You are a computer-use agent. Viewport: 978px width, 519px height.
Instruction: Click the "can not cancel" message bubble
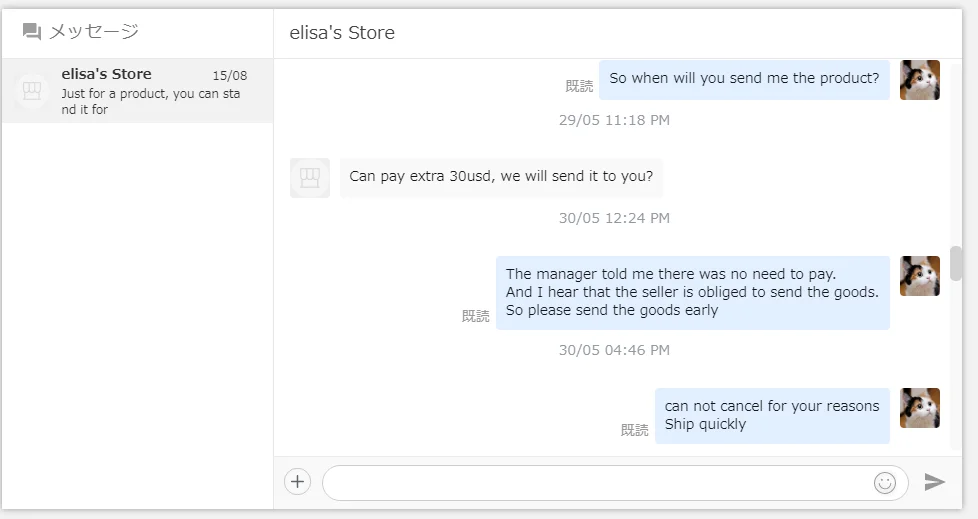click(x=771, y=415)
